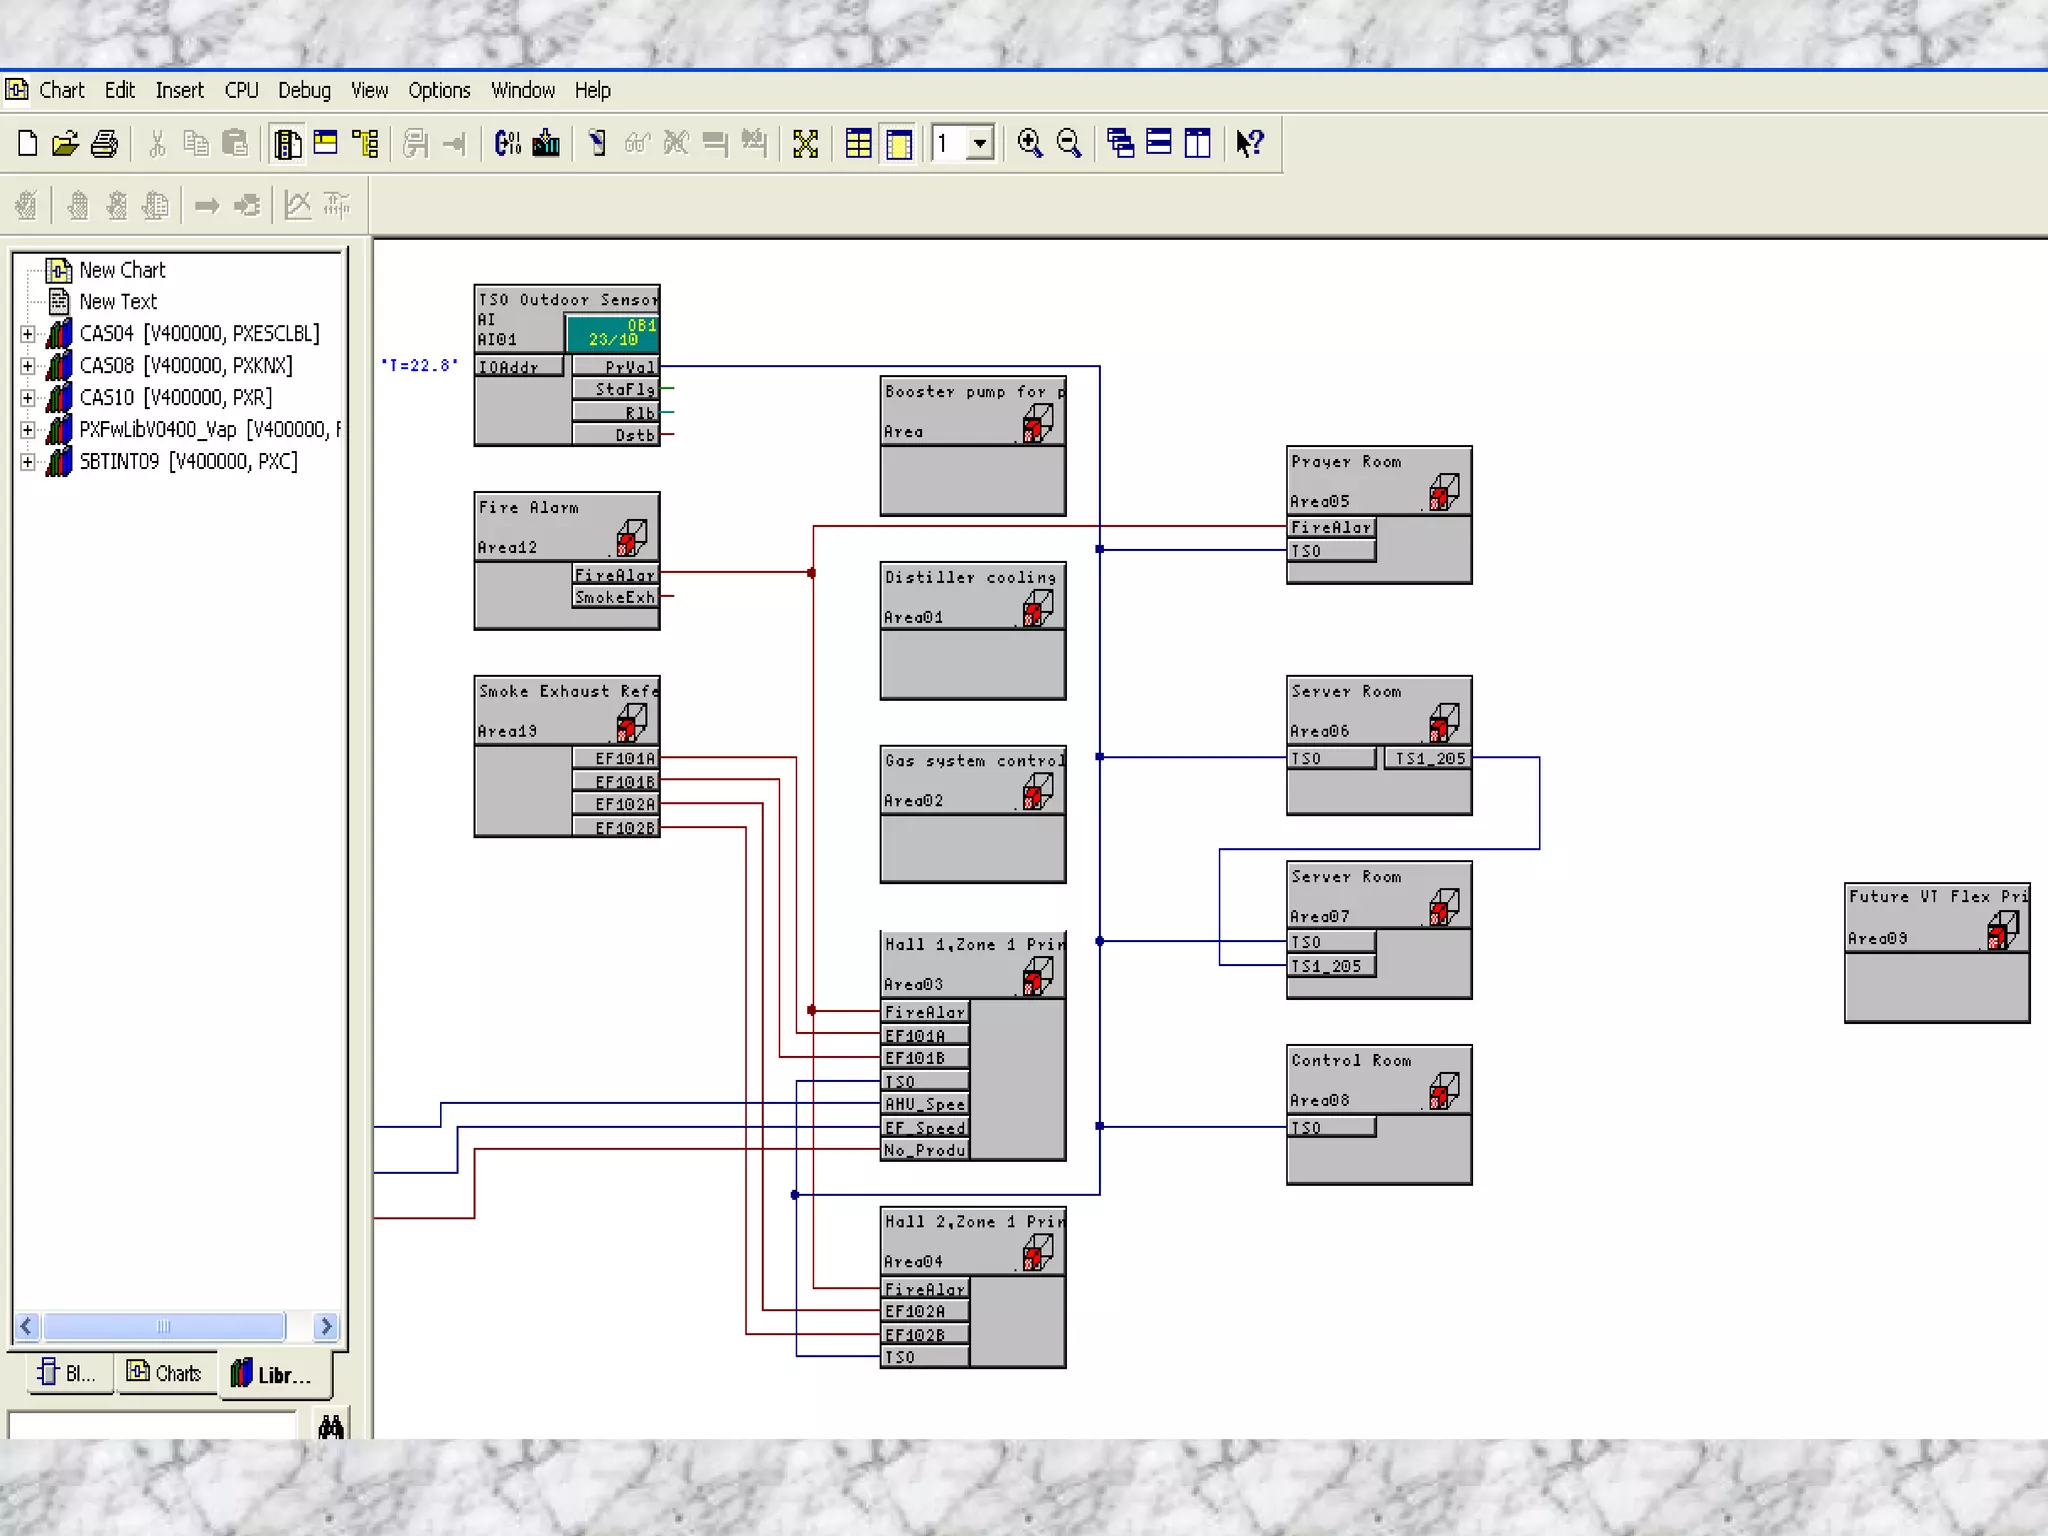Expand the CAS04 library node
The width and height of the screenshot is (2048, 1536).
coord(28,334)
